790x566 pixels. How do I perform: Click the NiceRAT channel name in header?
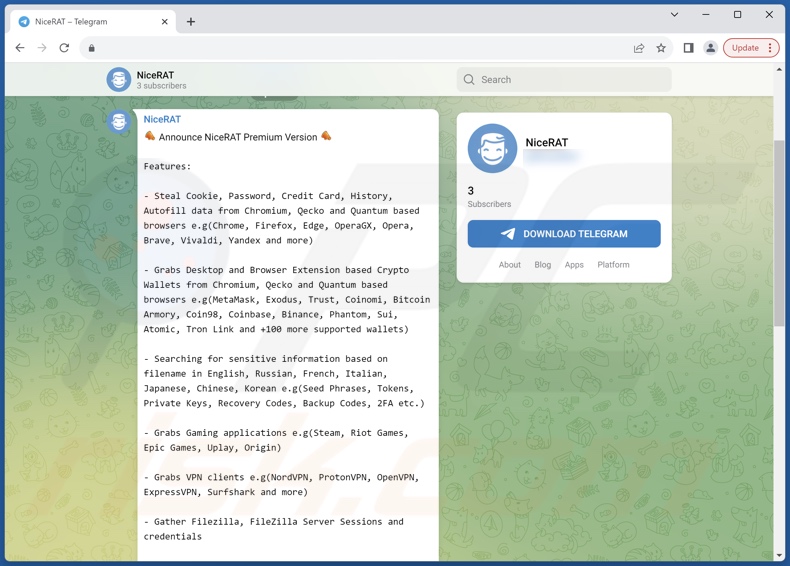(155, 75)
